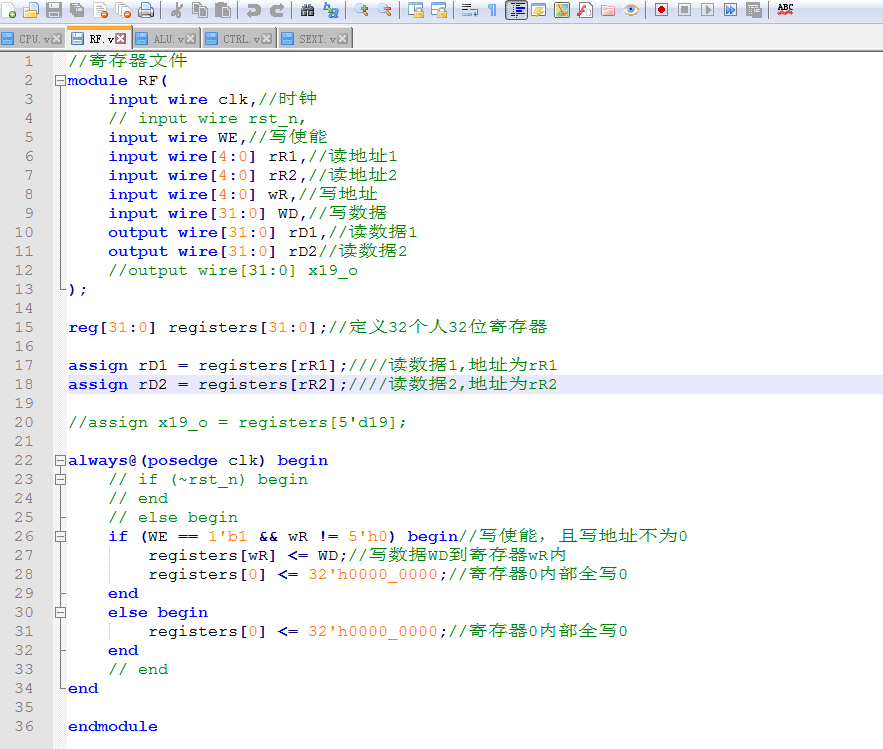Click the New file toolbar icon
This screenshot has width=883, height=749.
8,10
